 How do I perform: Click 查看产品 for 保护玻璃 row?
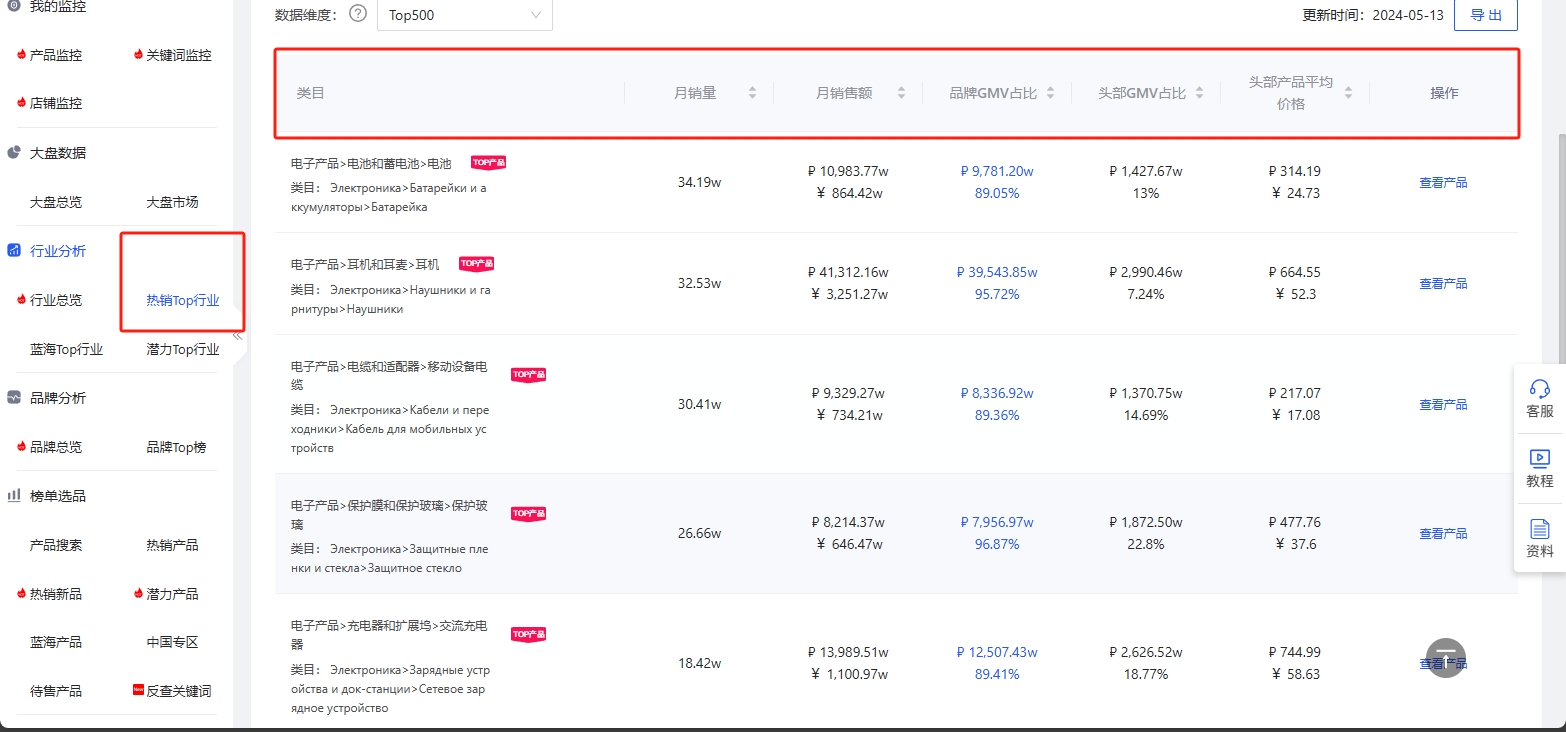[x=1443, y=534]
